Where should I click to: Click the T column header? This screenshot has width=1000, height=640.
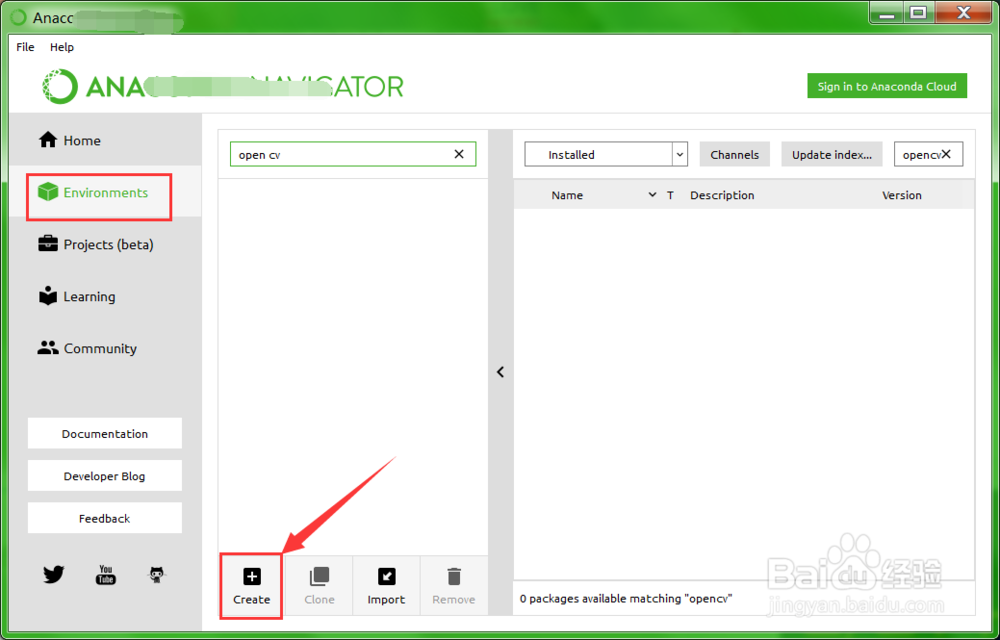[670, 195]
